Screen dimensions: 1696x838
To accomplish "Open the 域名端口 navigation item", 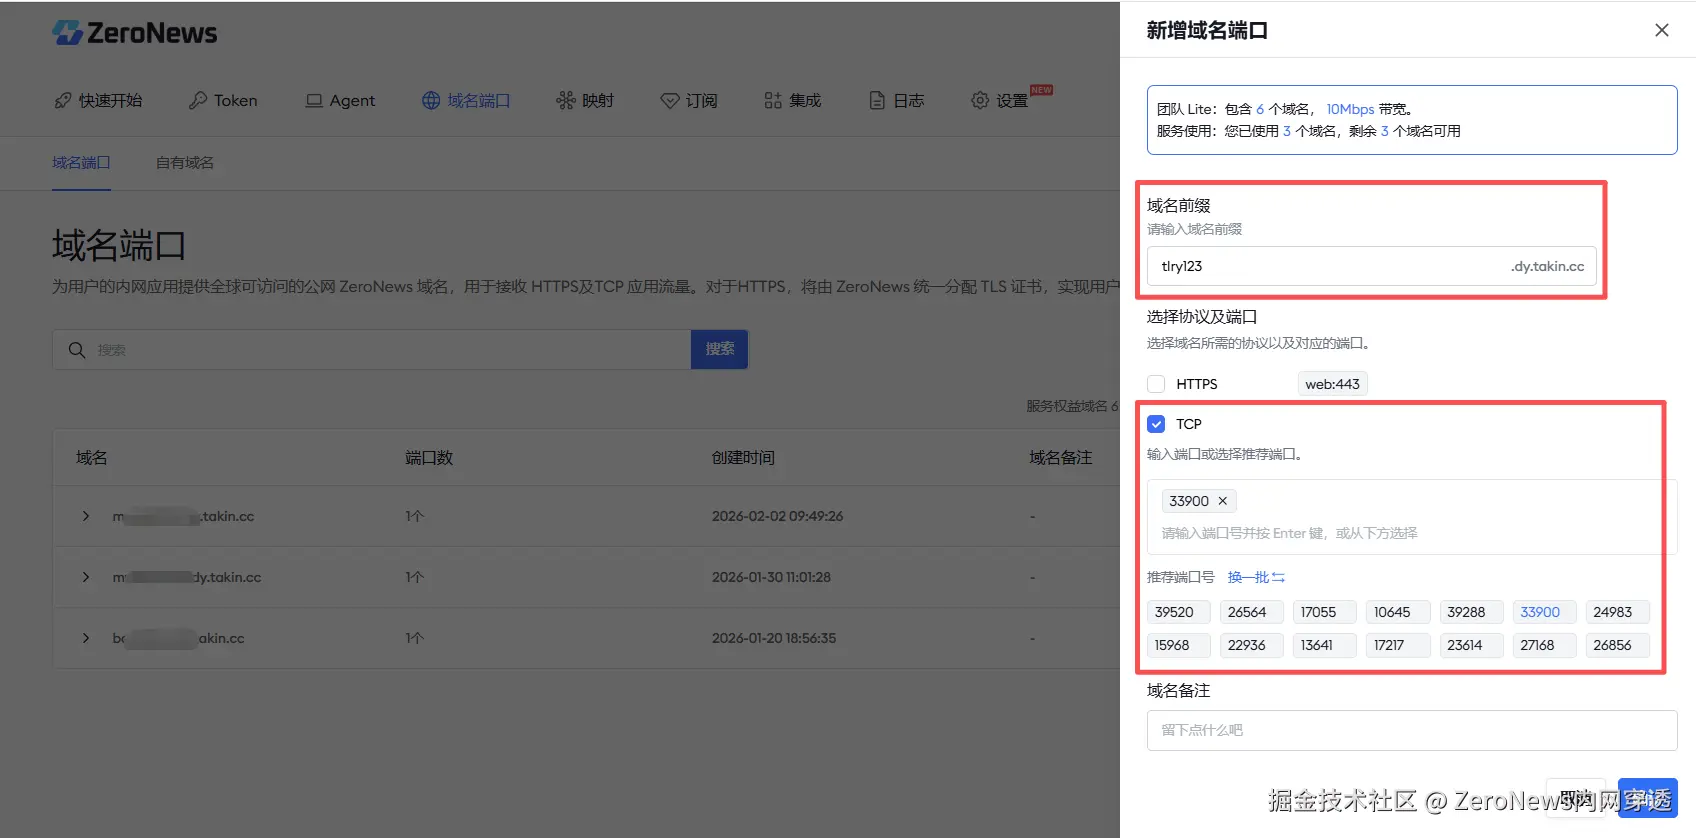I will (x=466, y=100).
